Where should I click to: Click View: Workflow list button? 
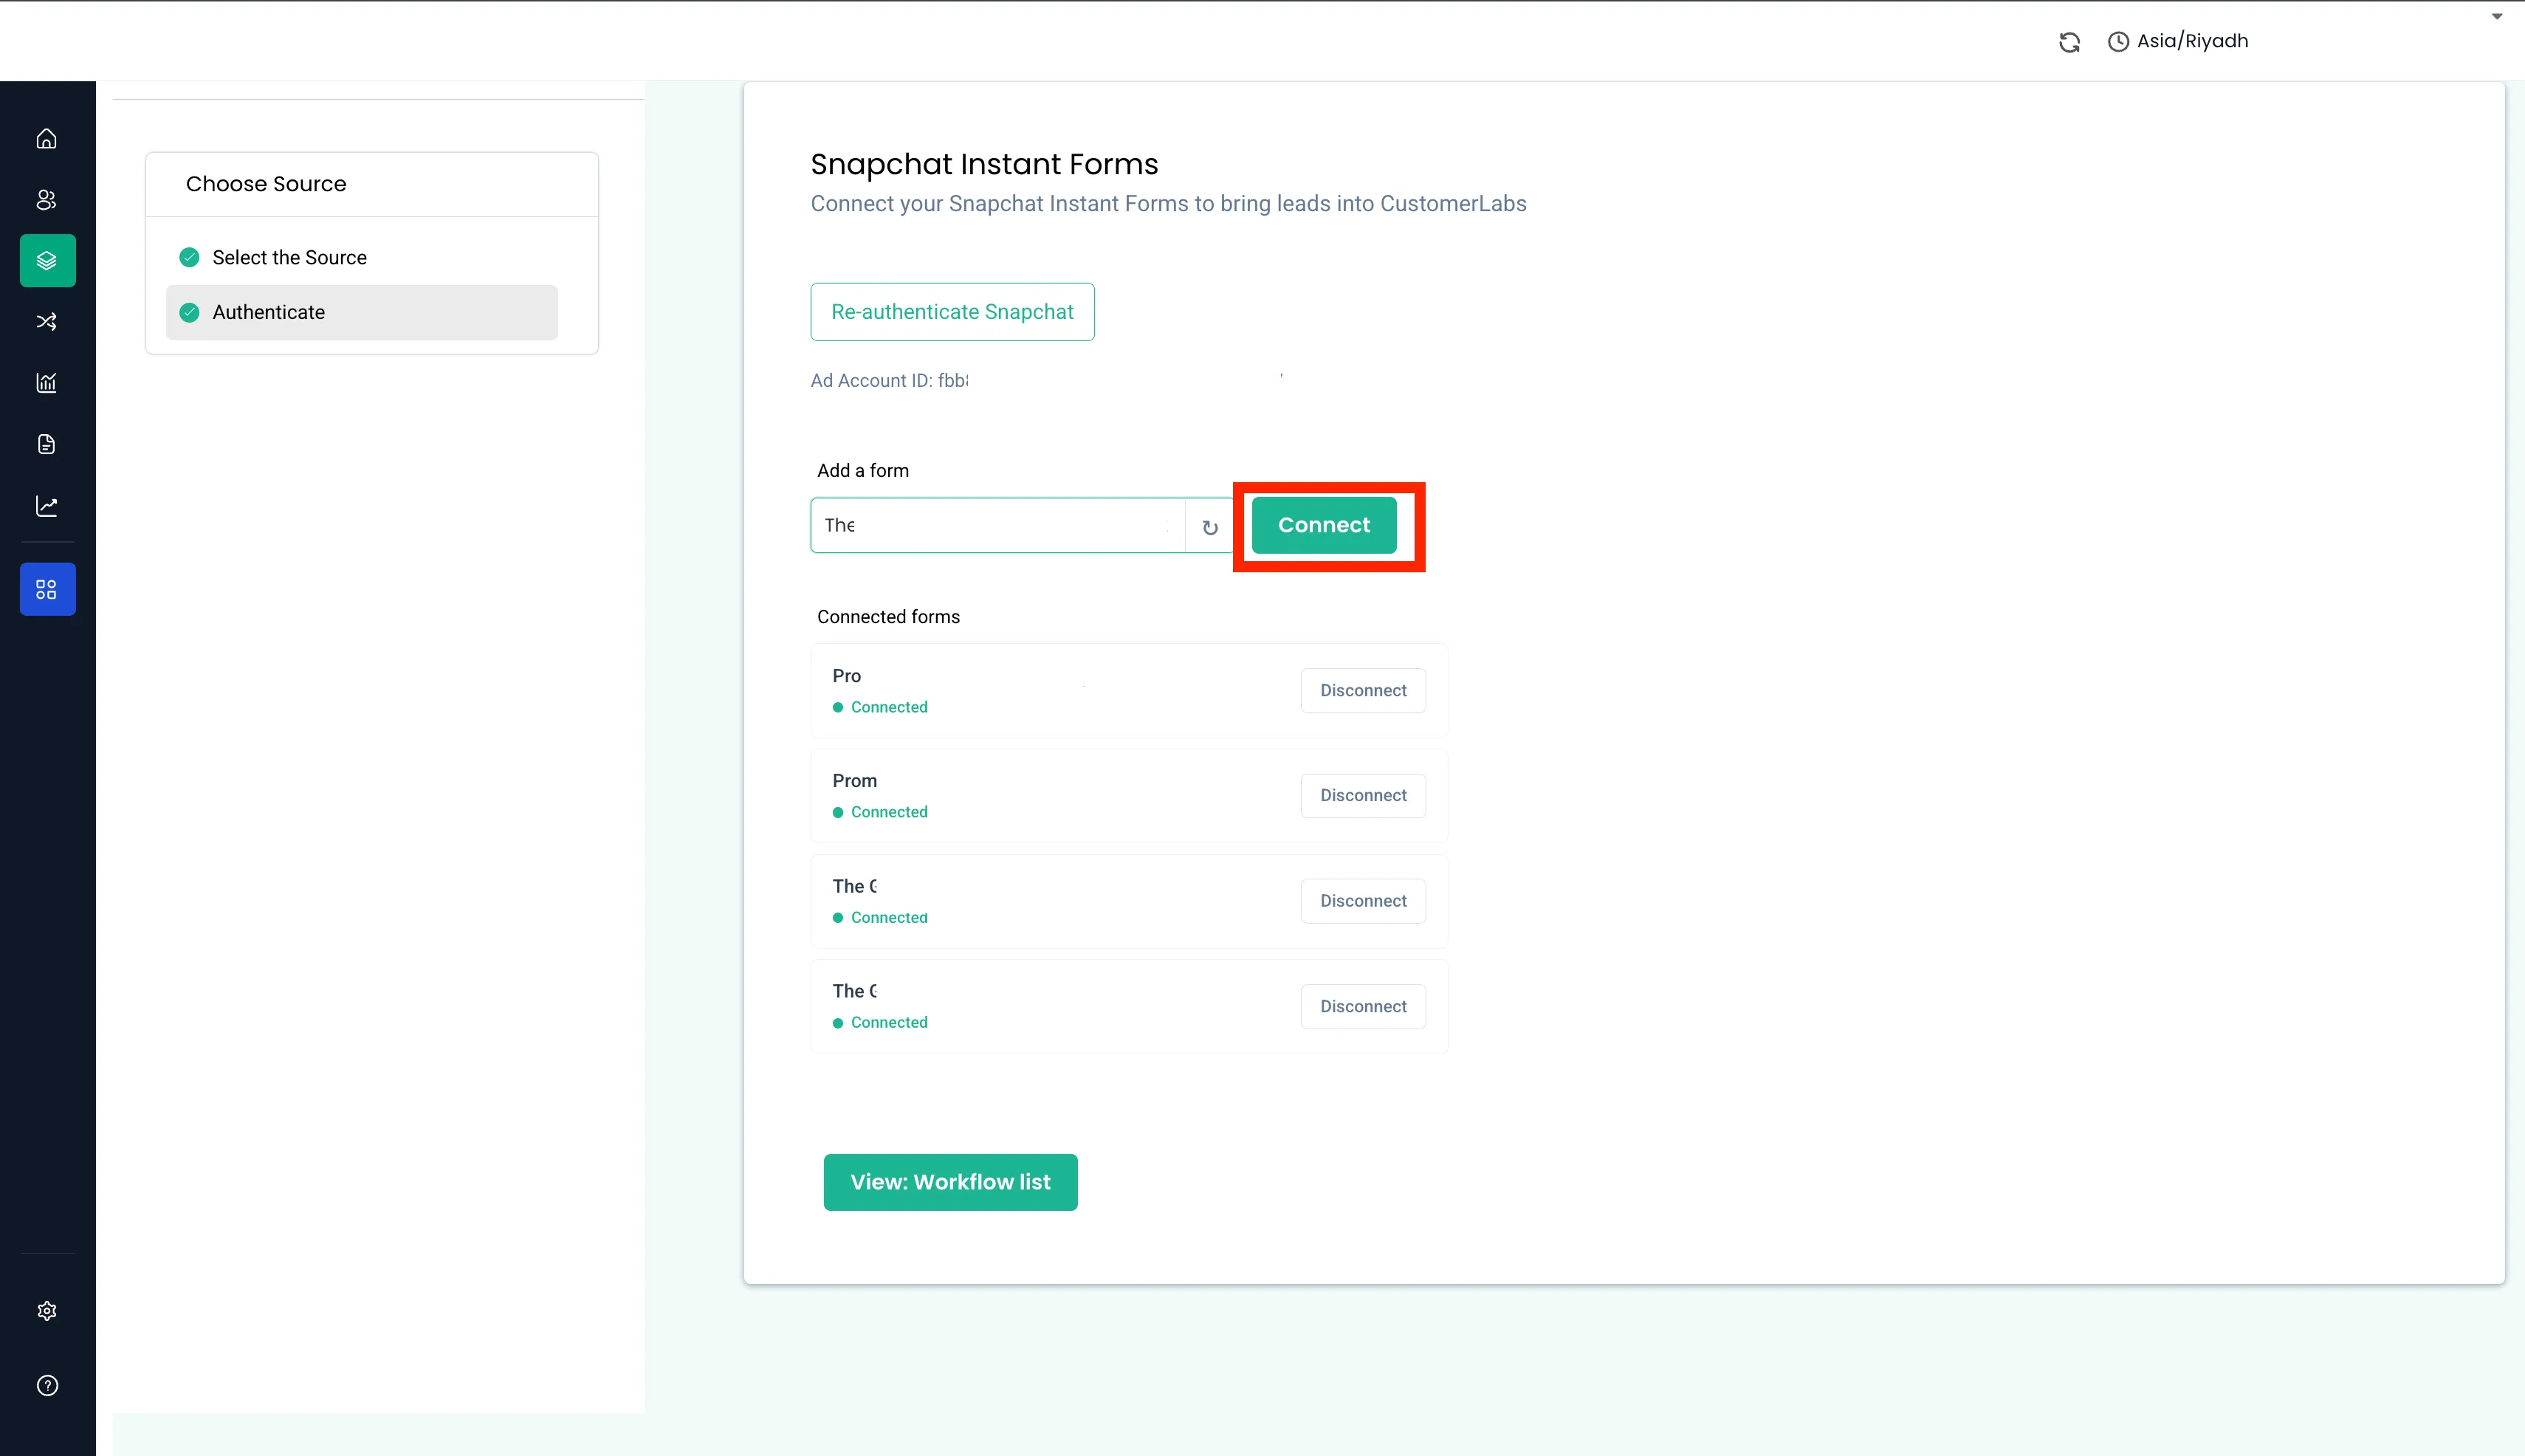pyautogui.click(x=950, y=1182)
